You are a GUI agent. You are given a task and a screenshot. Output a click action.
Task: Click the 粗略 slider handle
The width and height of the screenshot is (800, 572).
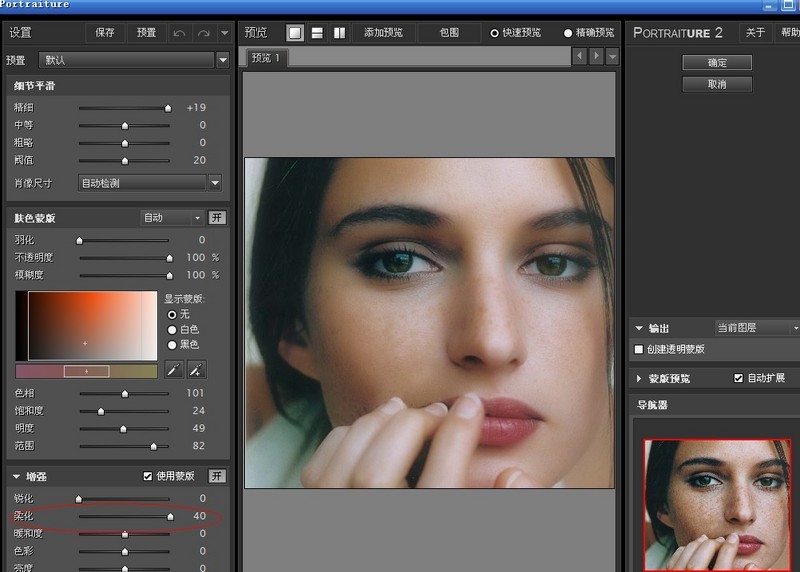pos(124,143)
